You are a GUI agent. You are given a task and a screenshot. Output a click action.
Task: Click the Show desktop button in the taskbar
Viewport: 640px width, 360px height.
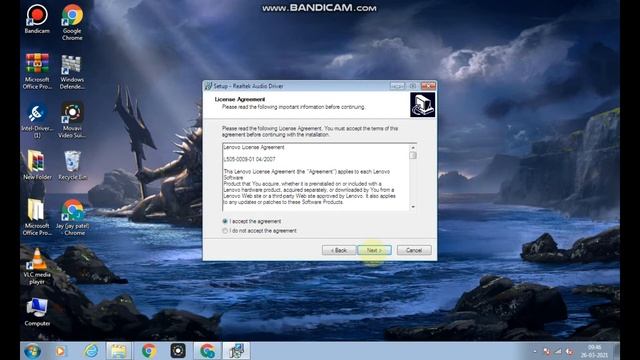(x=616, y=351)
